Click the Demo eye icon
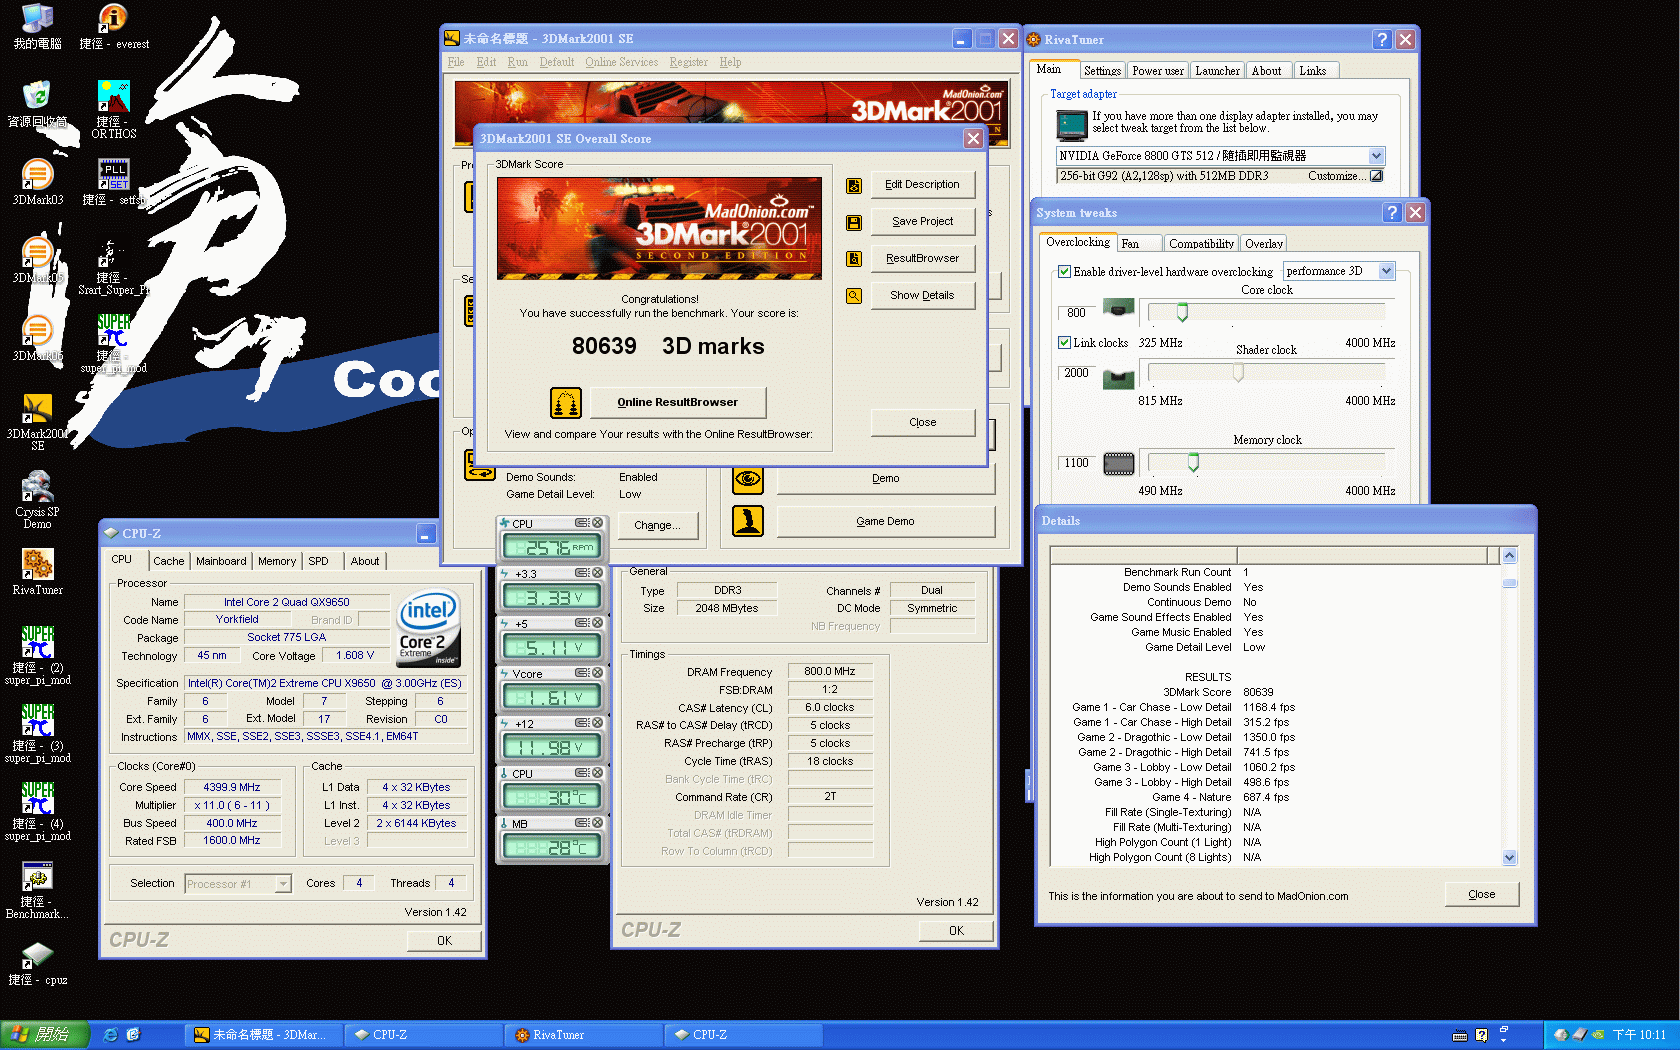This screenshot has width=1680, height=1050. (748, 479)
